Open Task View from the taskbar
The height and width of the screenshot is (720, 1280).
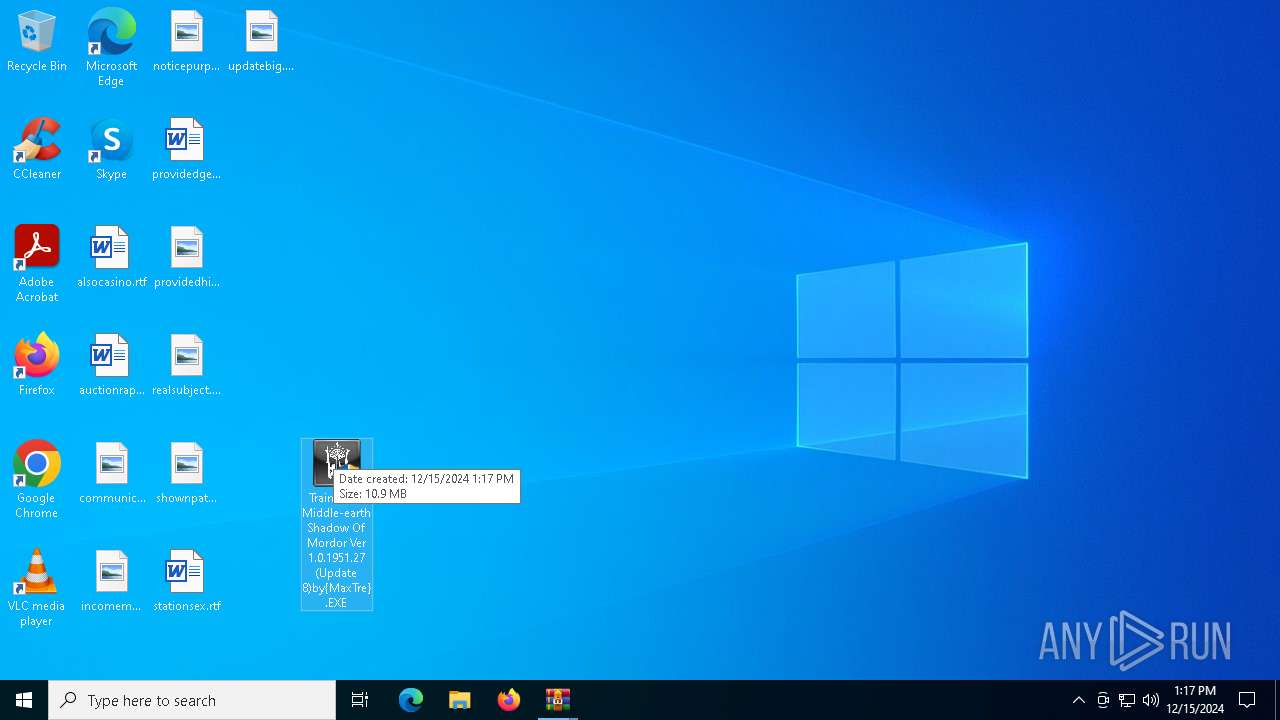[x=360, y=700]
